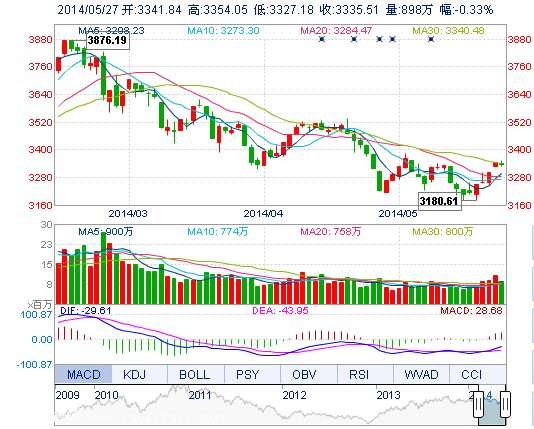
Task: Click the 2009 year on overview timeline
Action: (67, 395)
